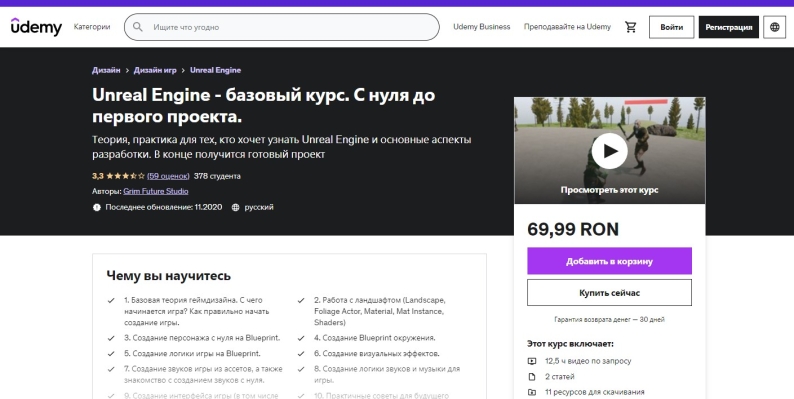Open Преподавайте на Udemy link
Viewport: 794px width, 399px height.
pyautogui.click(x=567, y=27)
